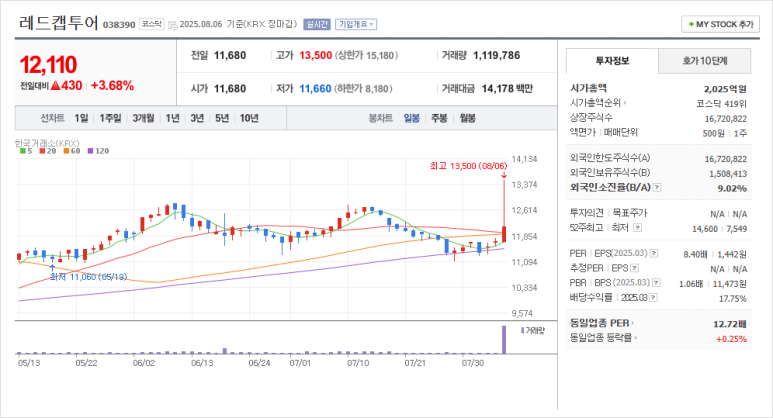The image size is (773, 418).
Task: Click help icon beside 추정PER EPS
Action: [x=634, y=268]
